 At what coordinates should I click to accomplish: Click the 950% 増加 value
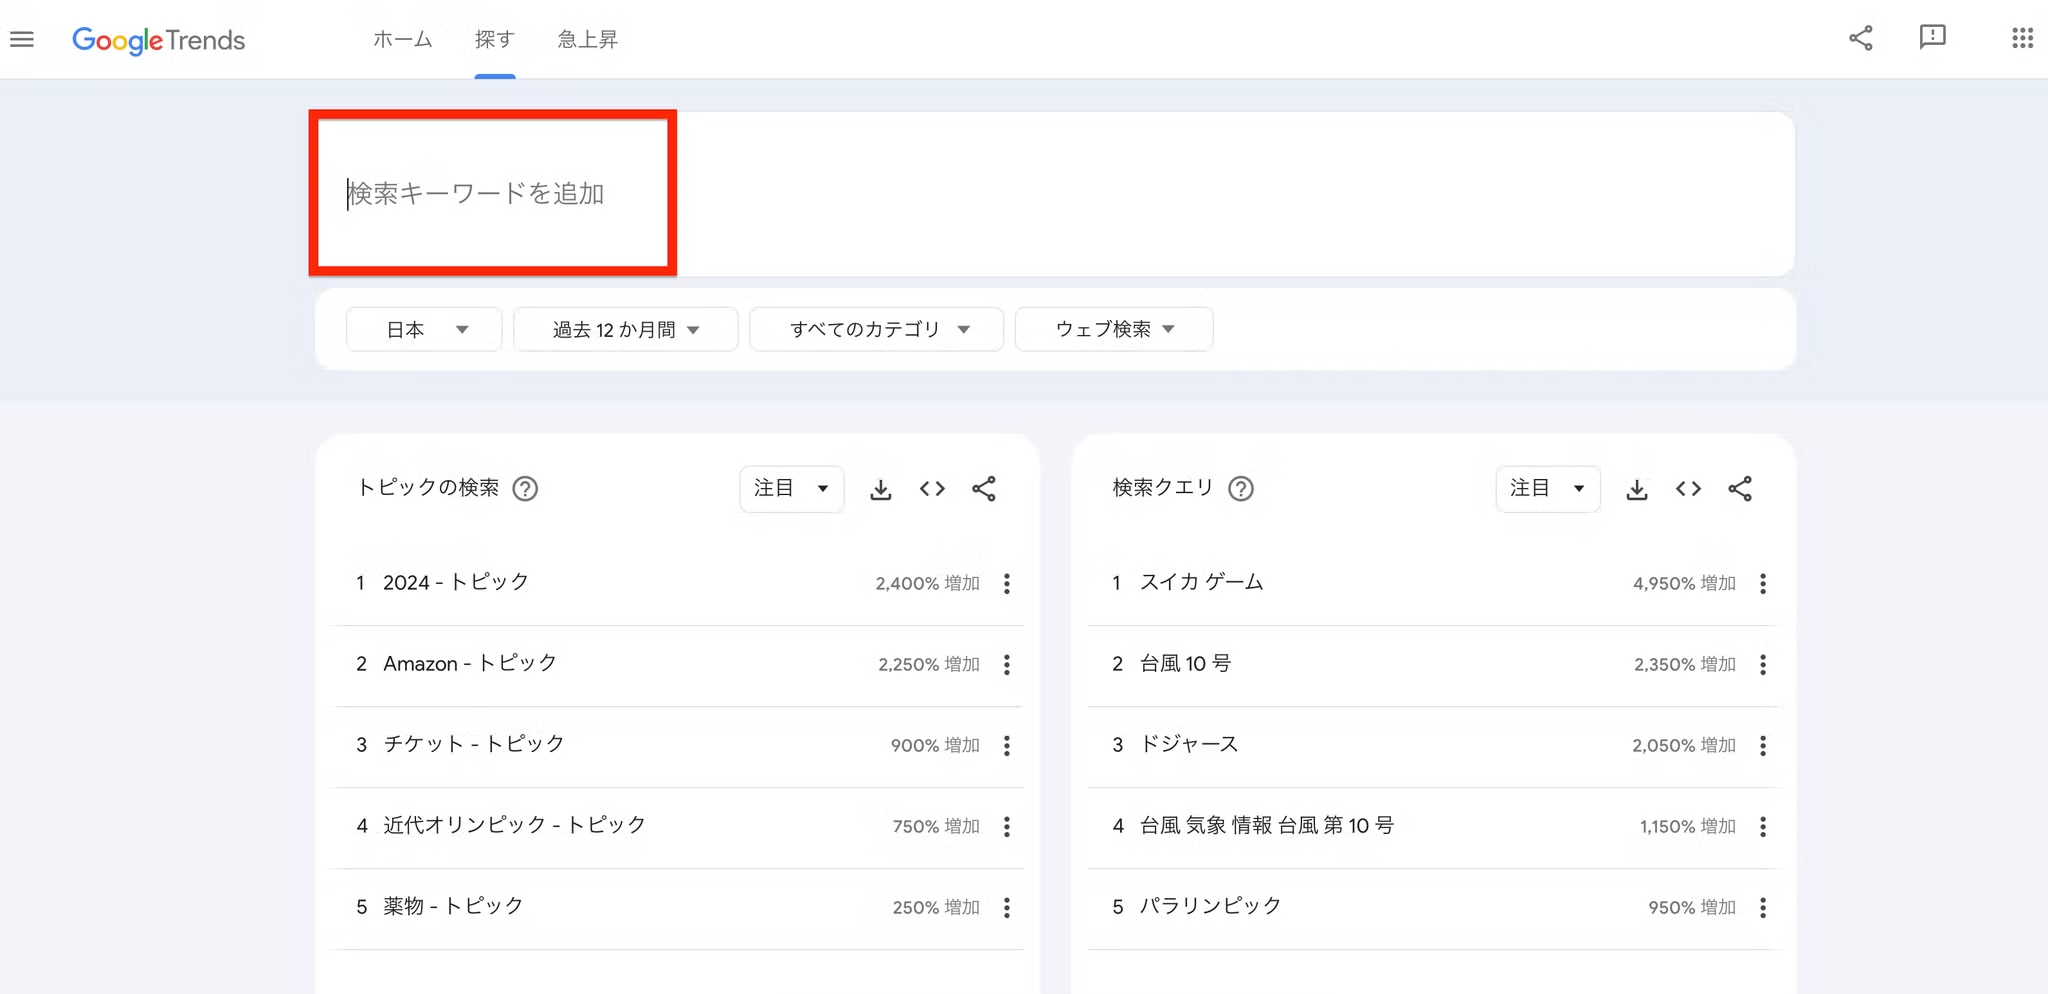1692,908
